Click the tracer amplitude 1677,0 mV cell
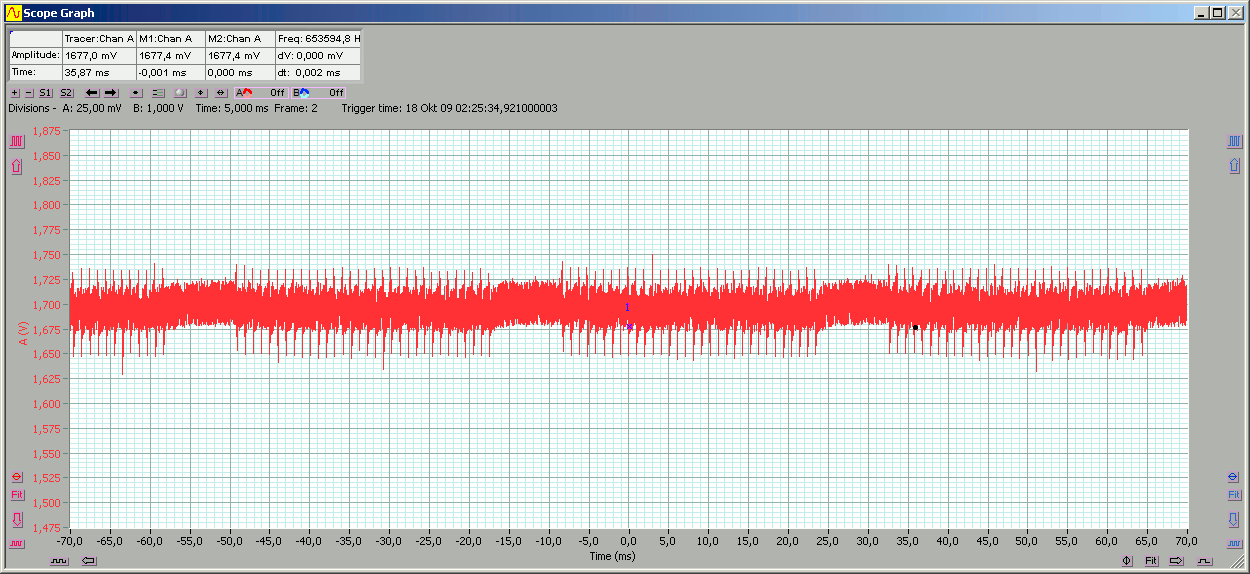 point(98,56)
